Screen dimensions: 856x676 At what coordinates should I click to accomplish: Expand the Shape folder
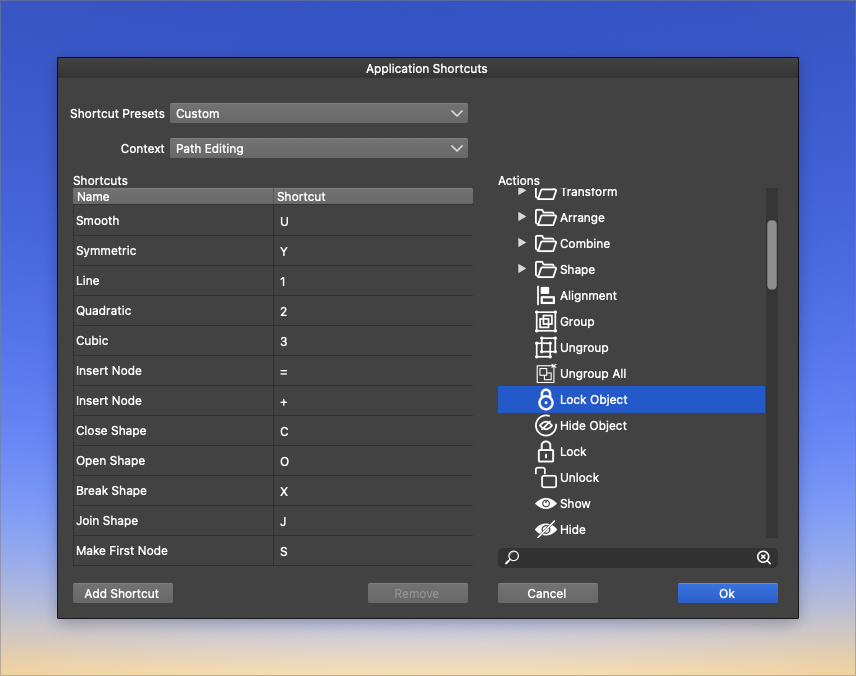pos(522,269)
